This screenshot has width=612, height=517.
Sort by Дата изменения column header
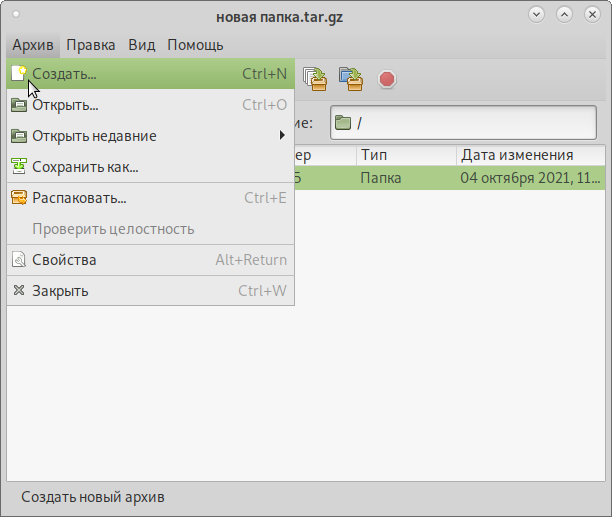point(530,155)
